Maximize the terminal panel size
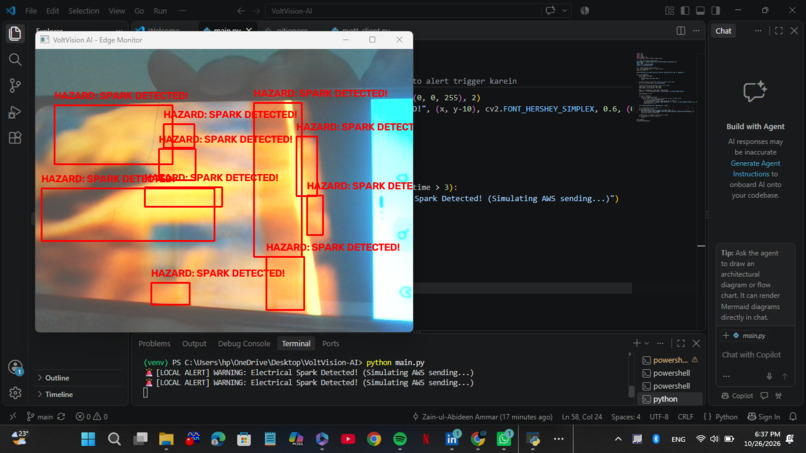Viewport: 806px width, 453px height. [681, 343]
